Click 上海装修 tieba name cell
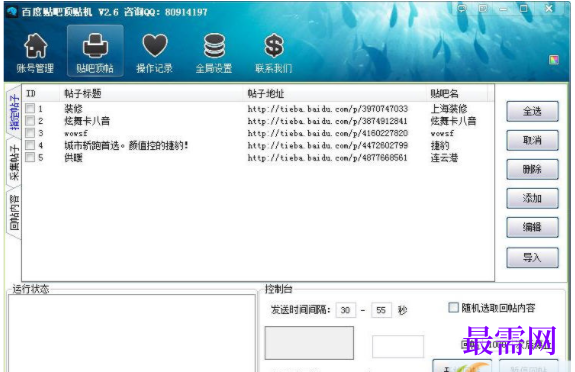Image resolution: width=575 pixels, height=372 pixels. point(449,109)
